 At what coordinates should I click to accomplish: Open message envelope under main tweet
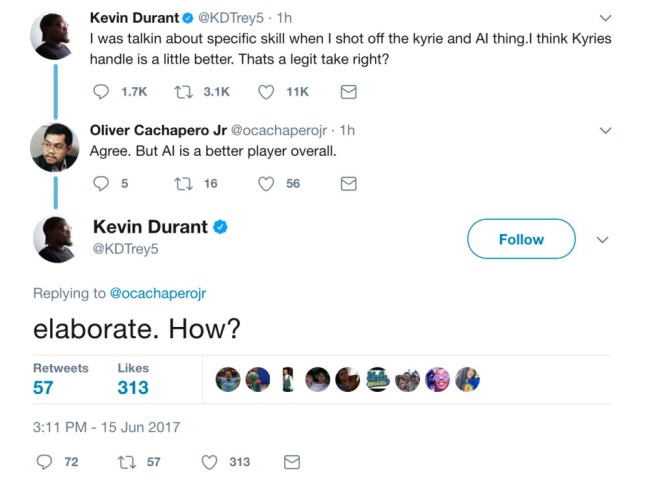(292, 462)
